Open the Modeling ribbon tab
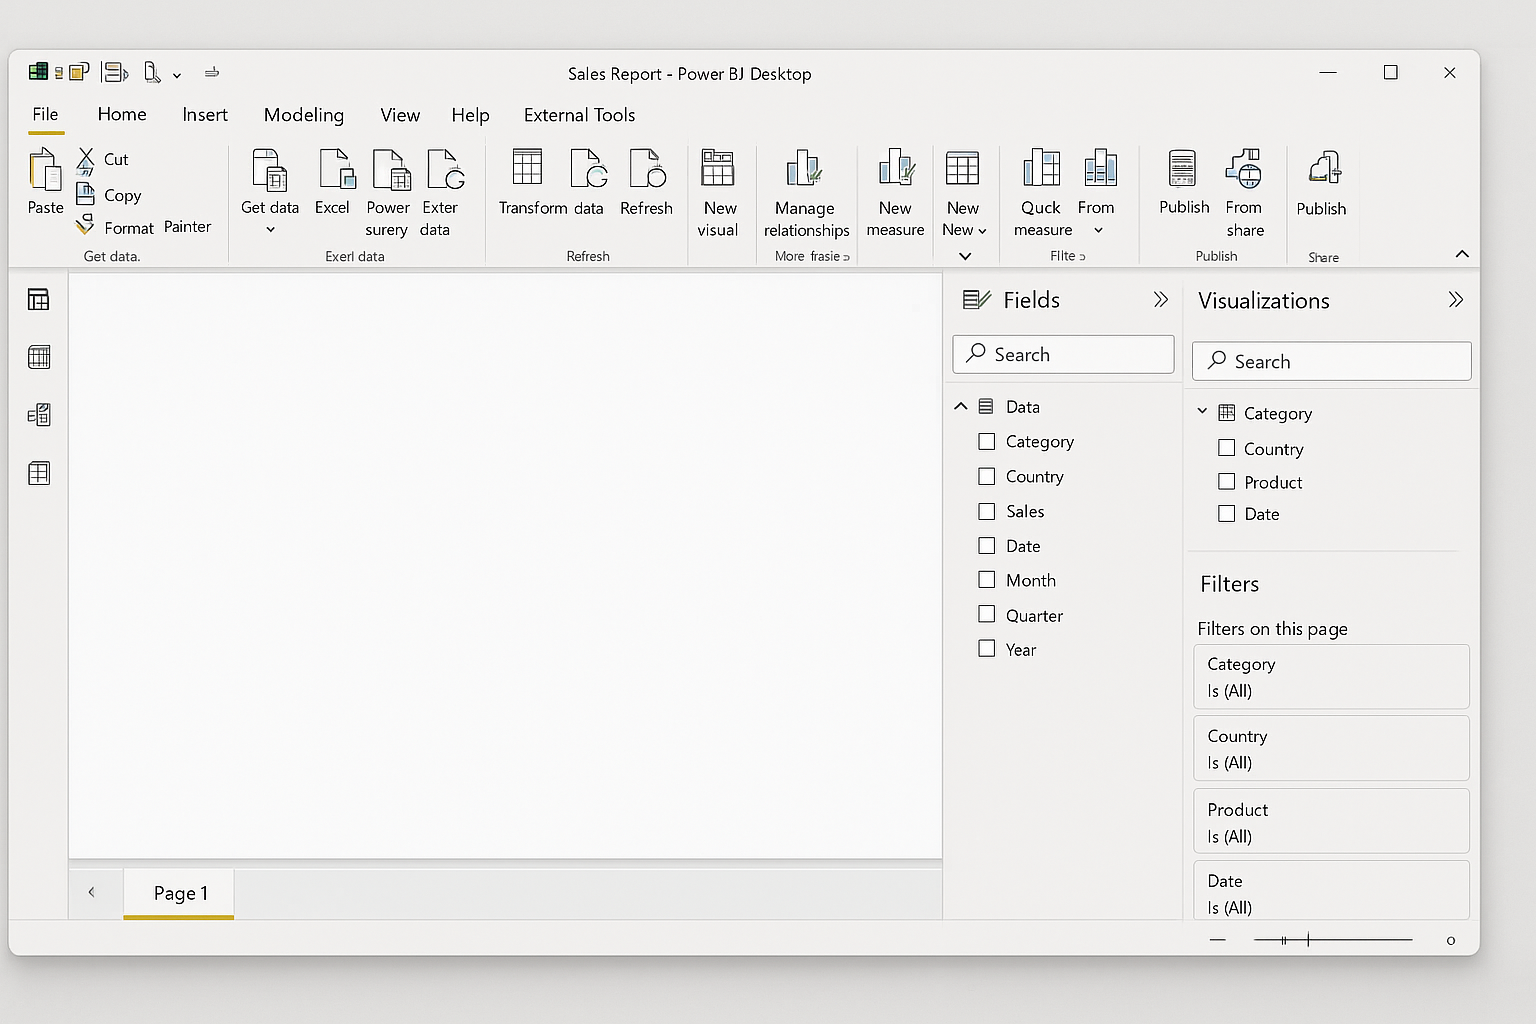The height and width of the screenshot is (1024, 1536). (303, 115)
